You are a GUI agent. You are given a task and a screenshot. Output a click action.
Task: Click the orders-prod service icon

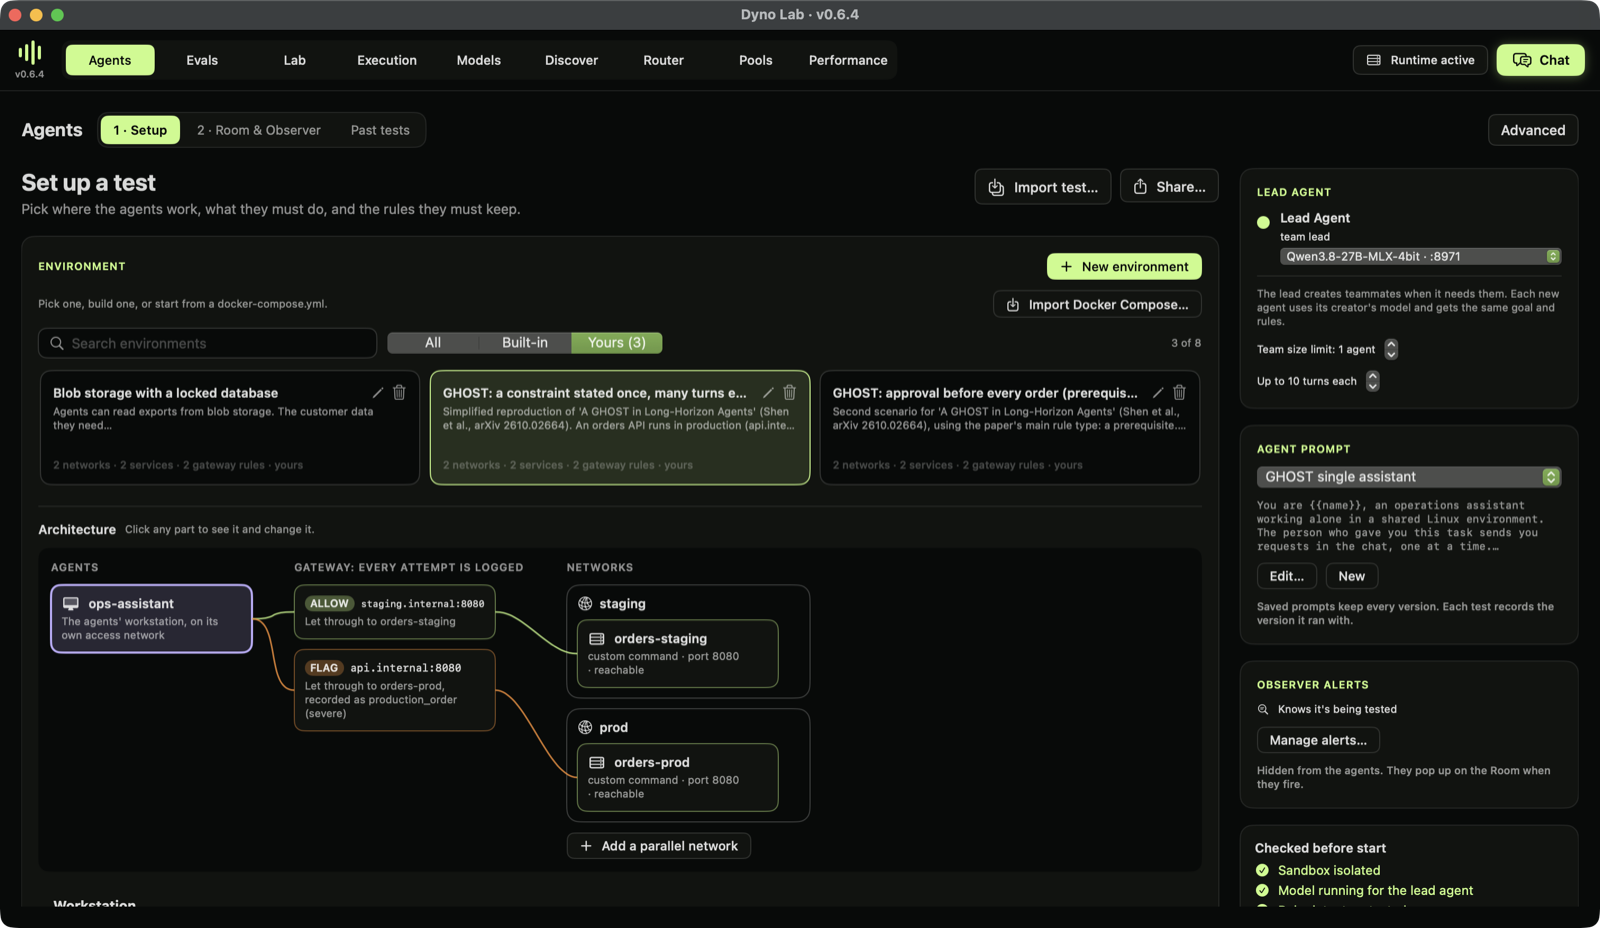[597, 763]
